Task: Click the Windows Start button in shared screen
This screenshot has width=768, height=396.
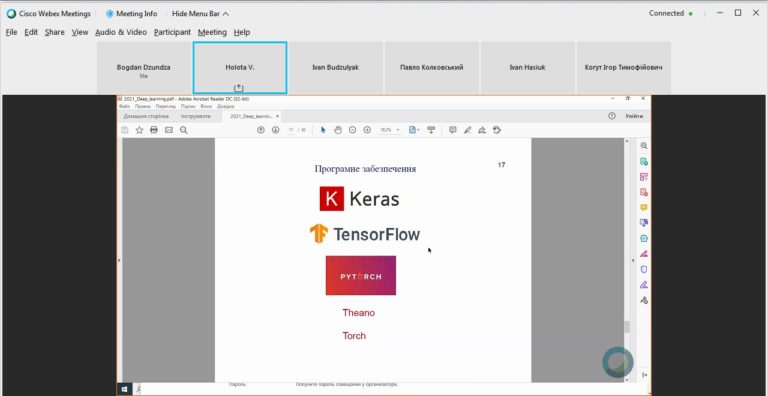Action: point(124,389)
